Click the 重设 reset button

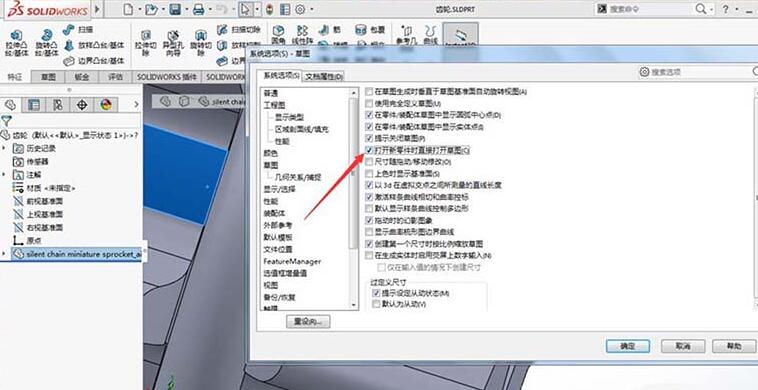308,321
